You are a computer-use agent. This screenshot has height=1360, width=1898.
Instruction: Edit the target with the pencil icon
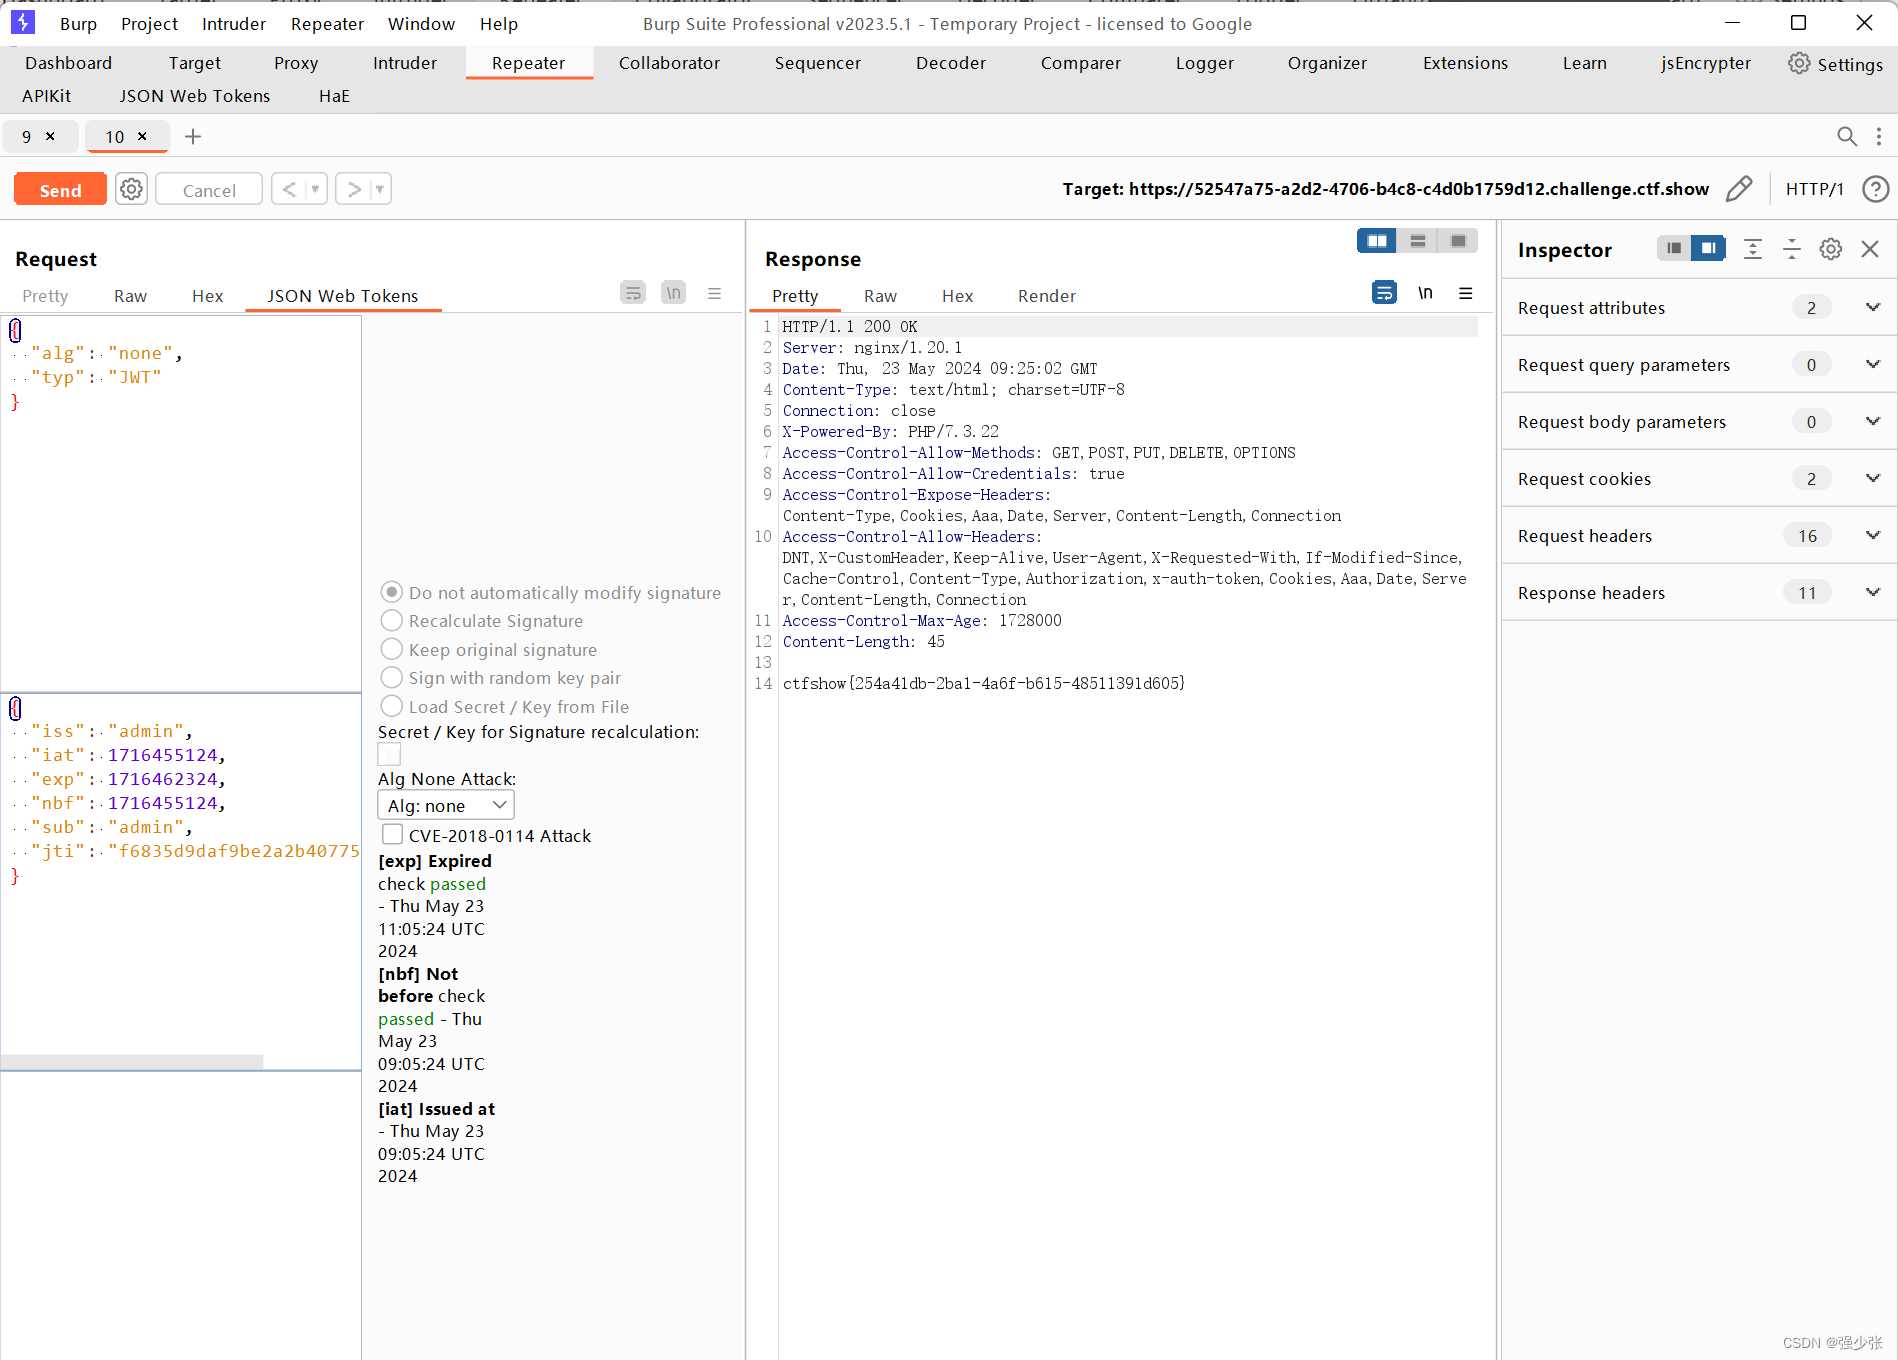pyautogui.click(x=1739, y=189)
